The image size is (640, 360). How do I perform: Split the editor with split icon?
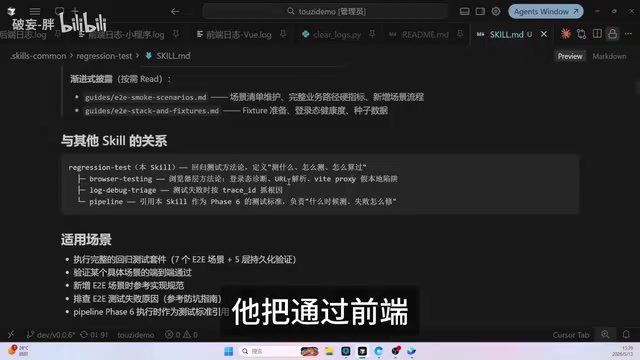point(597,34)
